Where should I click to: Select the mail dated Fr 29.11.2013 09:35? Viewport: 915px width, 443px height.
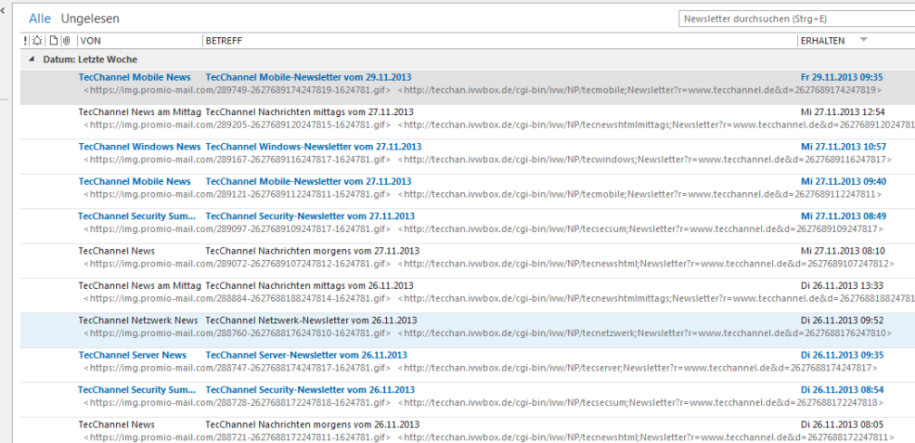click(841, 77)
